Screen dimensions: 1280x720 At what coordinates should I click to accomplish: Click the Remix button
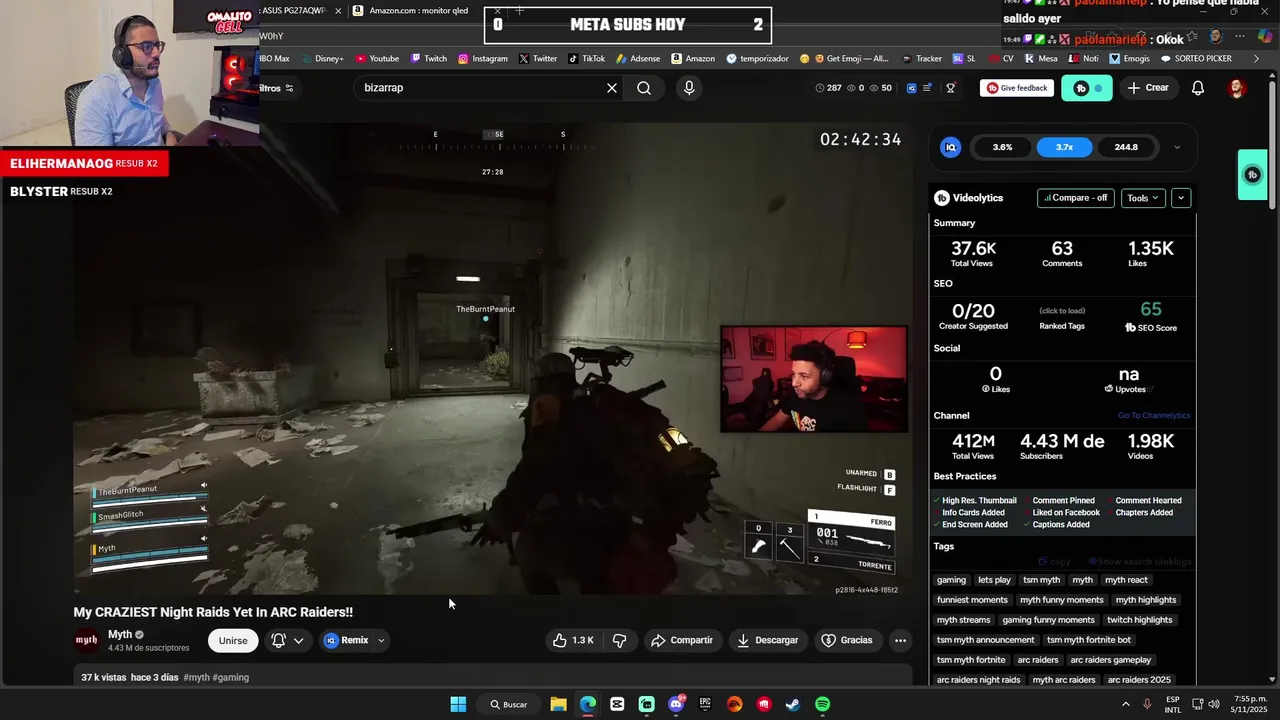tap(346, 640)
